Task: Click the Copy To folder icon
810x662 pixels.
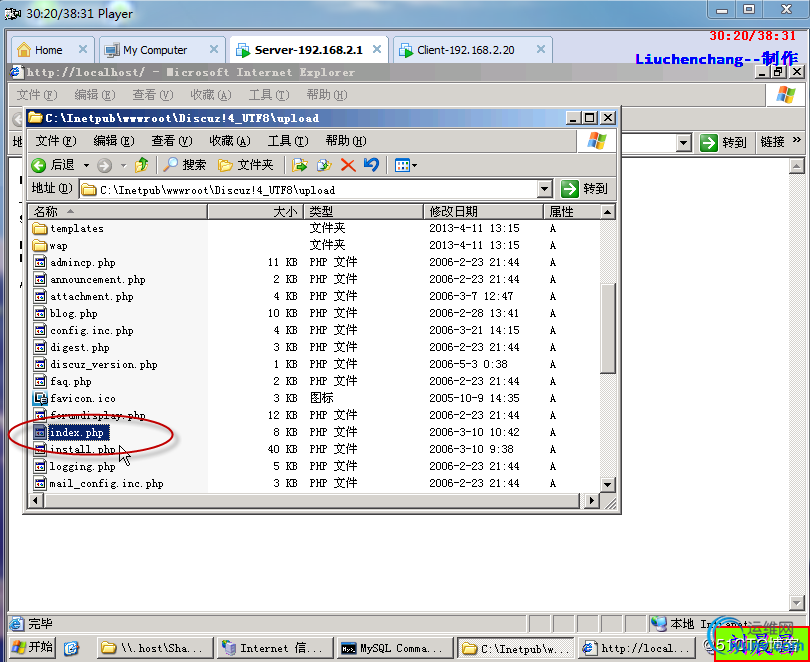Action: pos(324,165)
